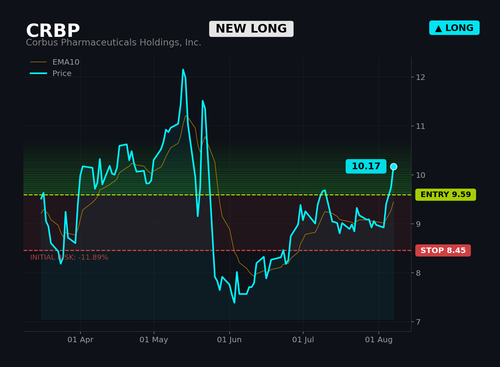This screenshot has height=367, width=500.
Task: Click the STOP 8.45 label
Action: tap(443, 250)
